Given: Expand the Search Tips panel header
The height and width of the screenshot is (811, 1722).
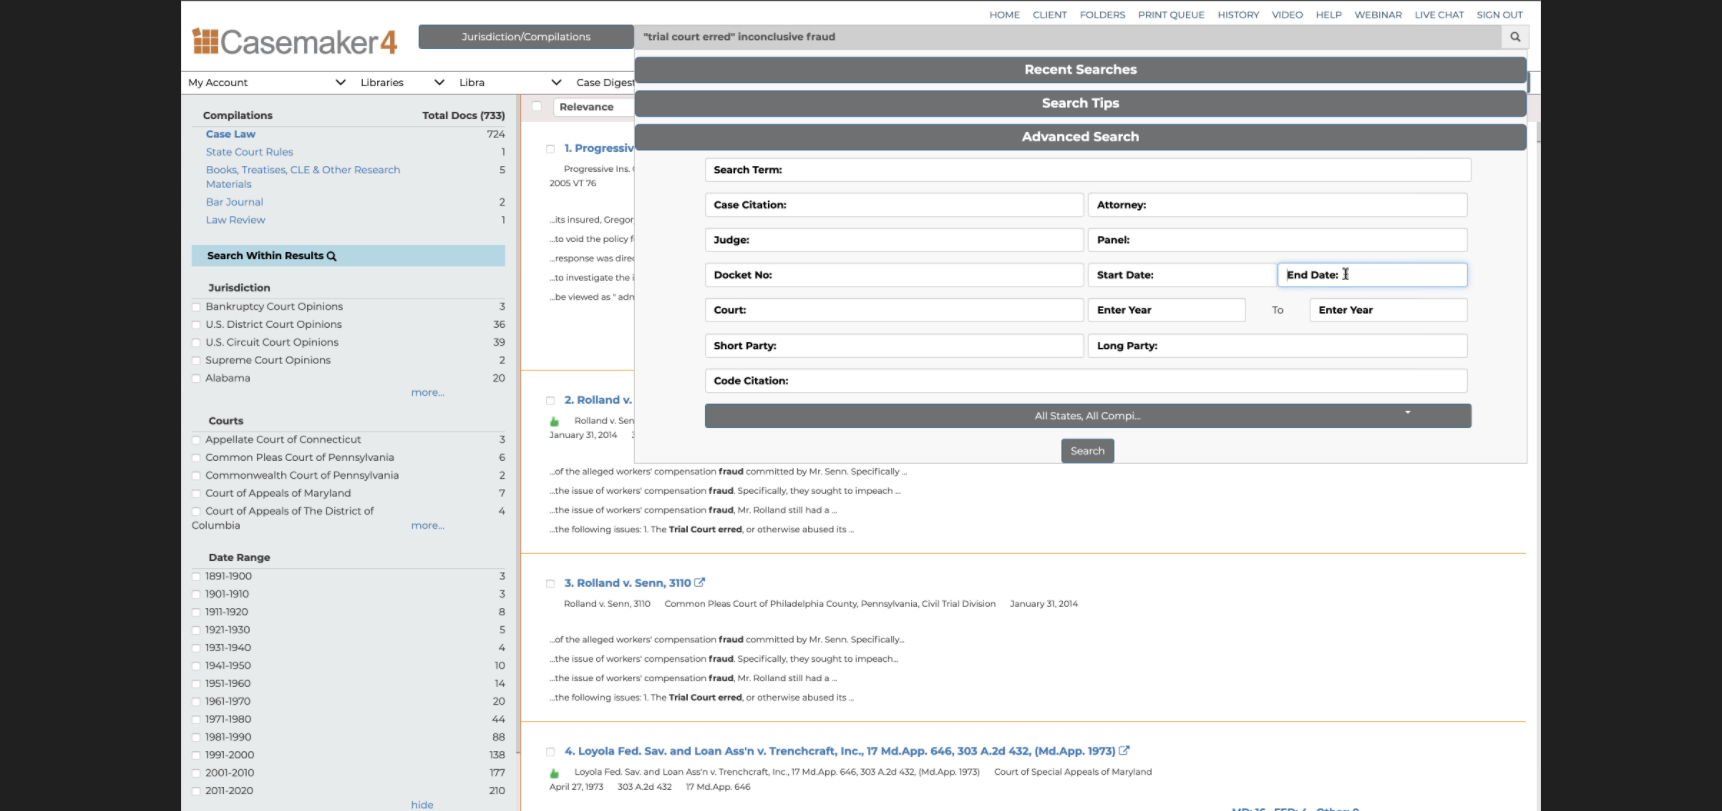Looking at the screenshot, I should (x=1080, y=103).
